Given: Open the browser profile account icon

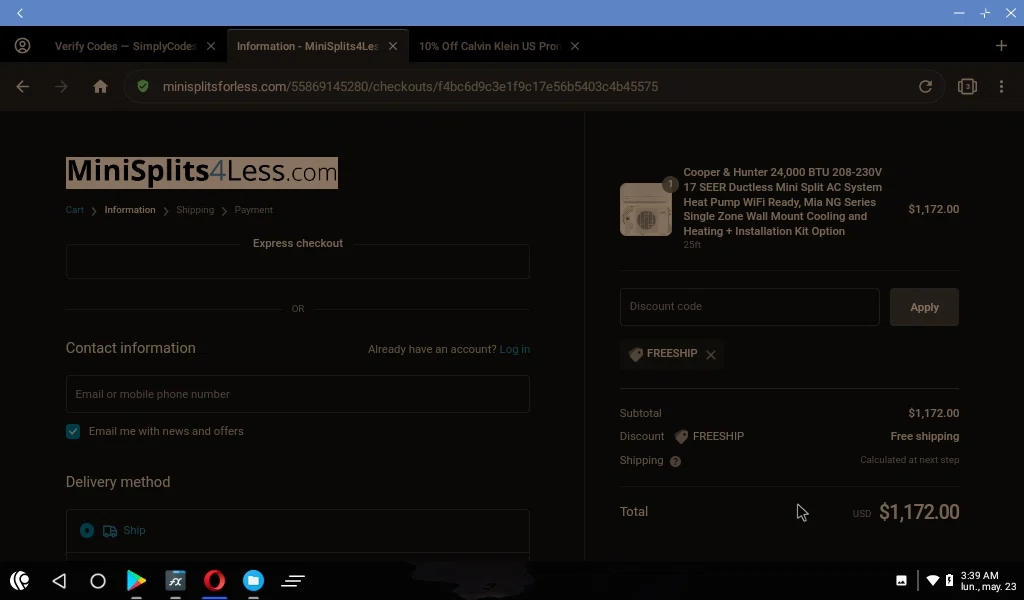Looking at the screenshot, I should pos(22,46).
